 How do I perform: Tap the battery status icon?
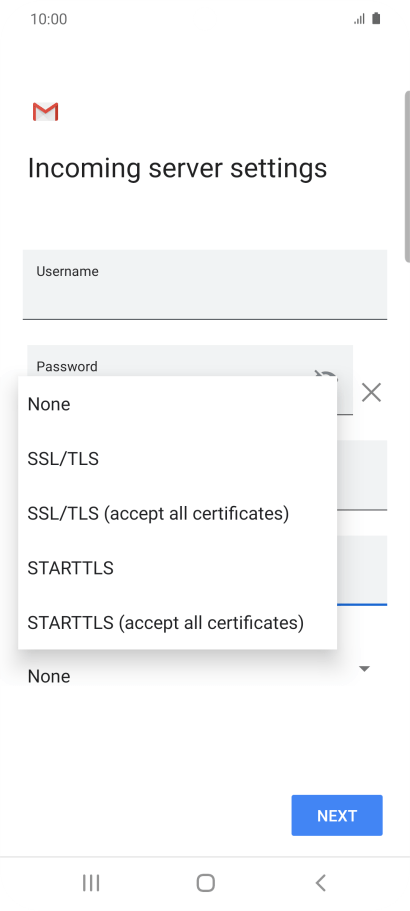pyautogui.click(x=376, y=19)
